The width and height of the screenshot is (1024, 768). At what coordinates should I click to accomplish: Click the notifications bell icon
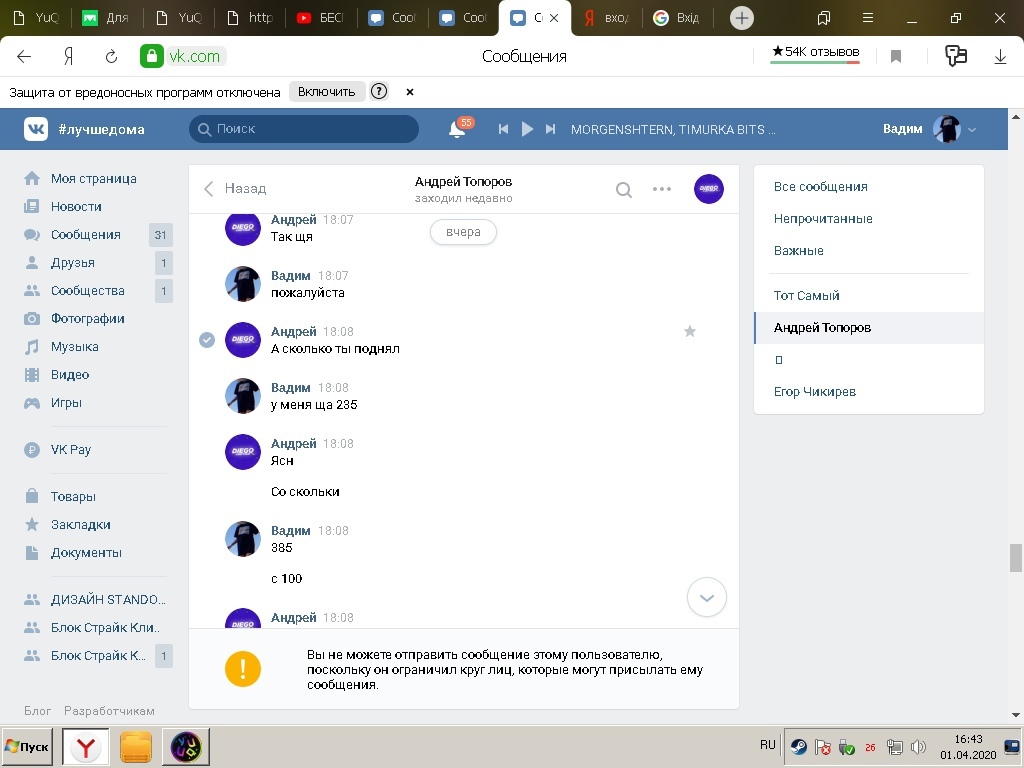point(457,129)
